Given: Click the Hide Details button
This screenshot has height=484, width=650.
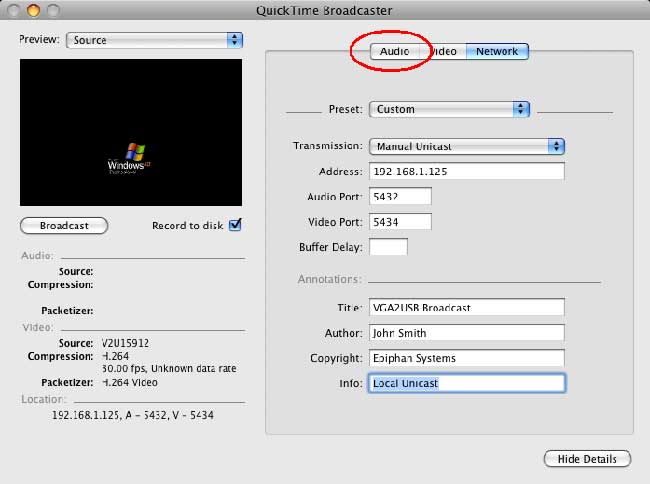Looking at the screenshot, I should 587,459.
